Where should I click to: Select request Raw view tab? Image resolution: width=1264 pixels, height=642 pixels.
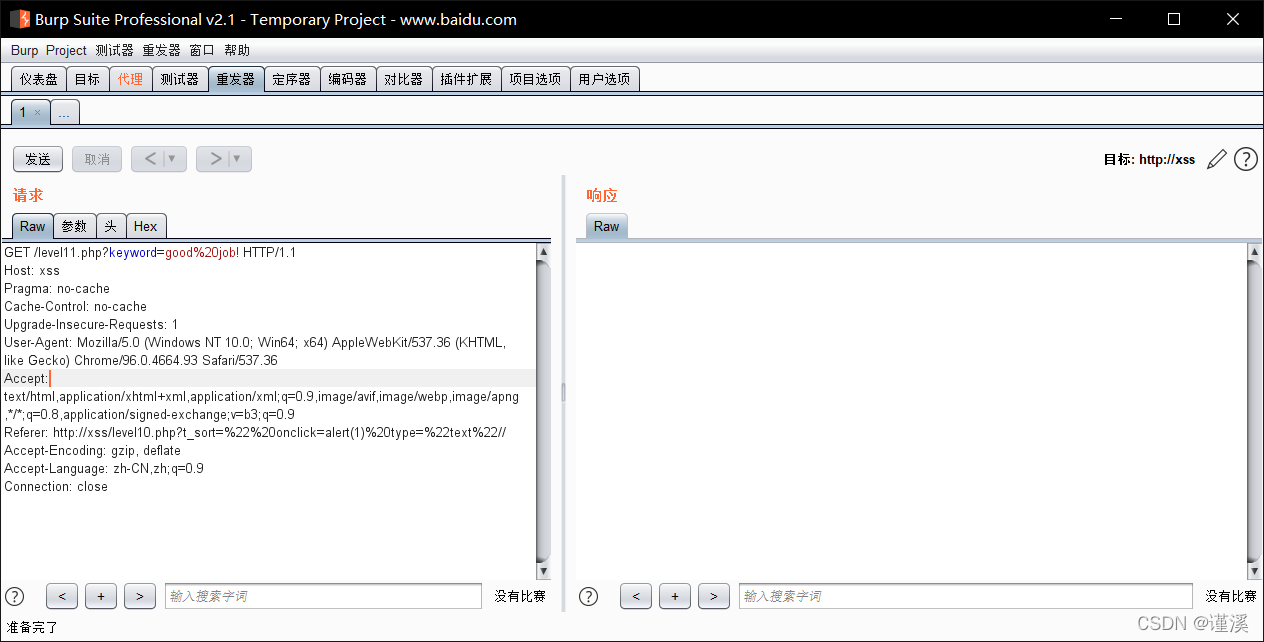pos(32,226)
